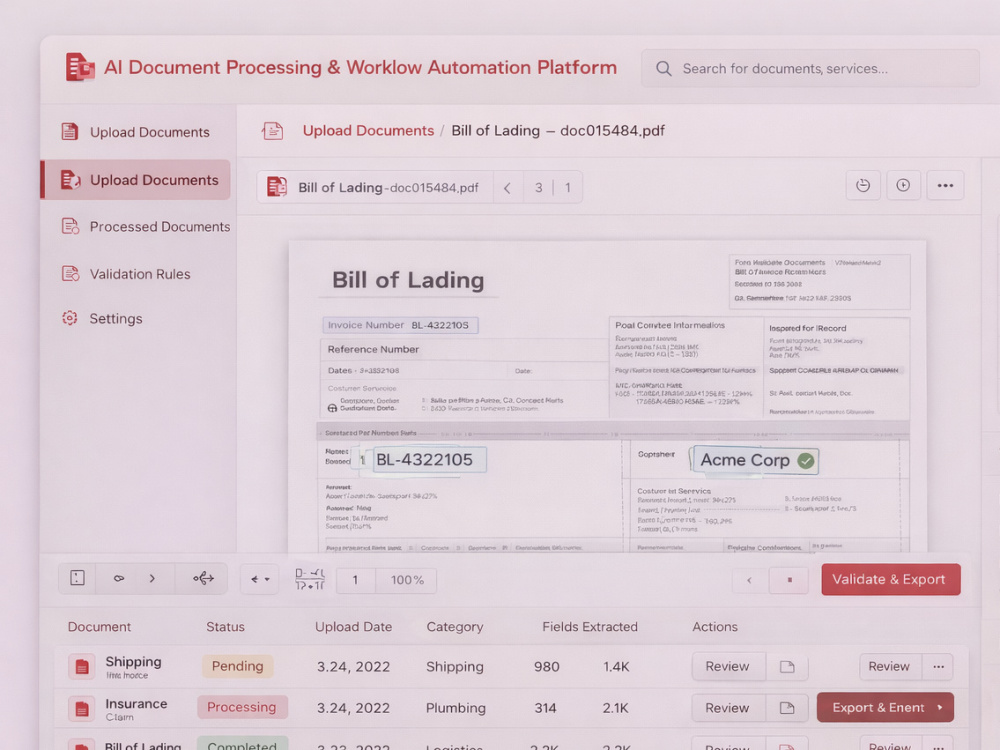The width and height of the screenshot is (1000, 750).
Task: Click the Settings gear icon
Action: pyautogui.click(x=70, y=318)
